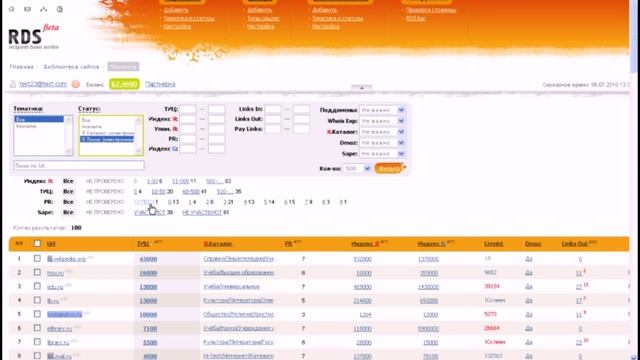Tick the checkbox for mail.ru row

pos(37,356)
